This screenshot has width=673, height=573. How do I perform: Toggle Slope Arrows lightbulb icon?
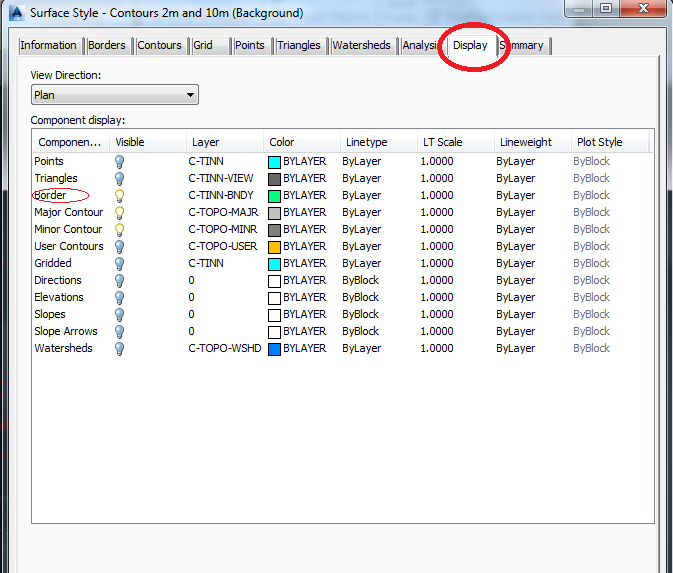[x=120, y=331]
